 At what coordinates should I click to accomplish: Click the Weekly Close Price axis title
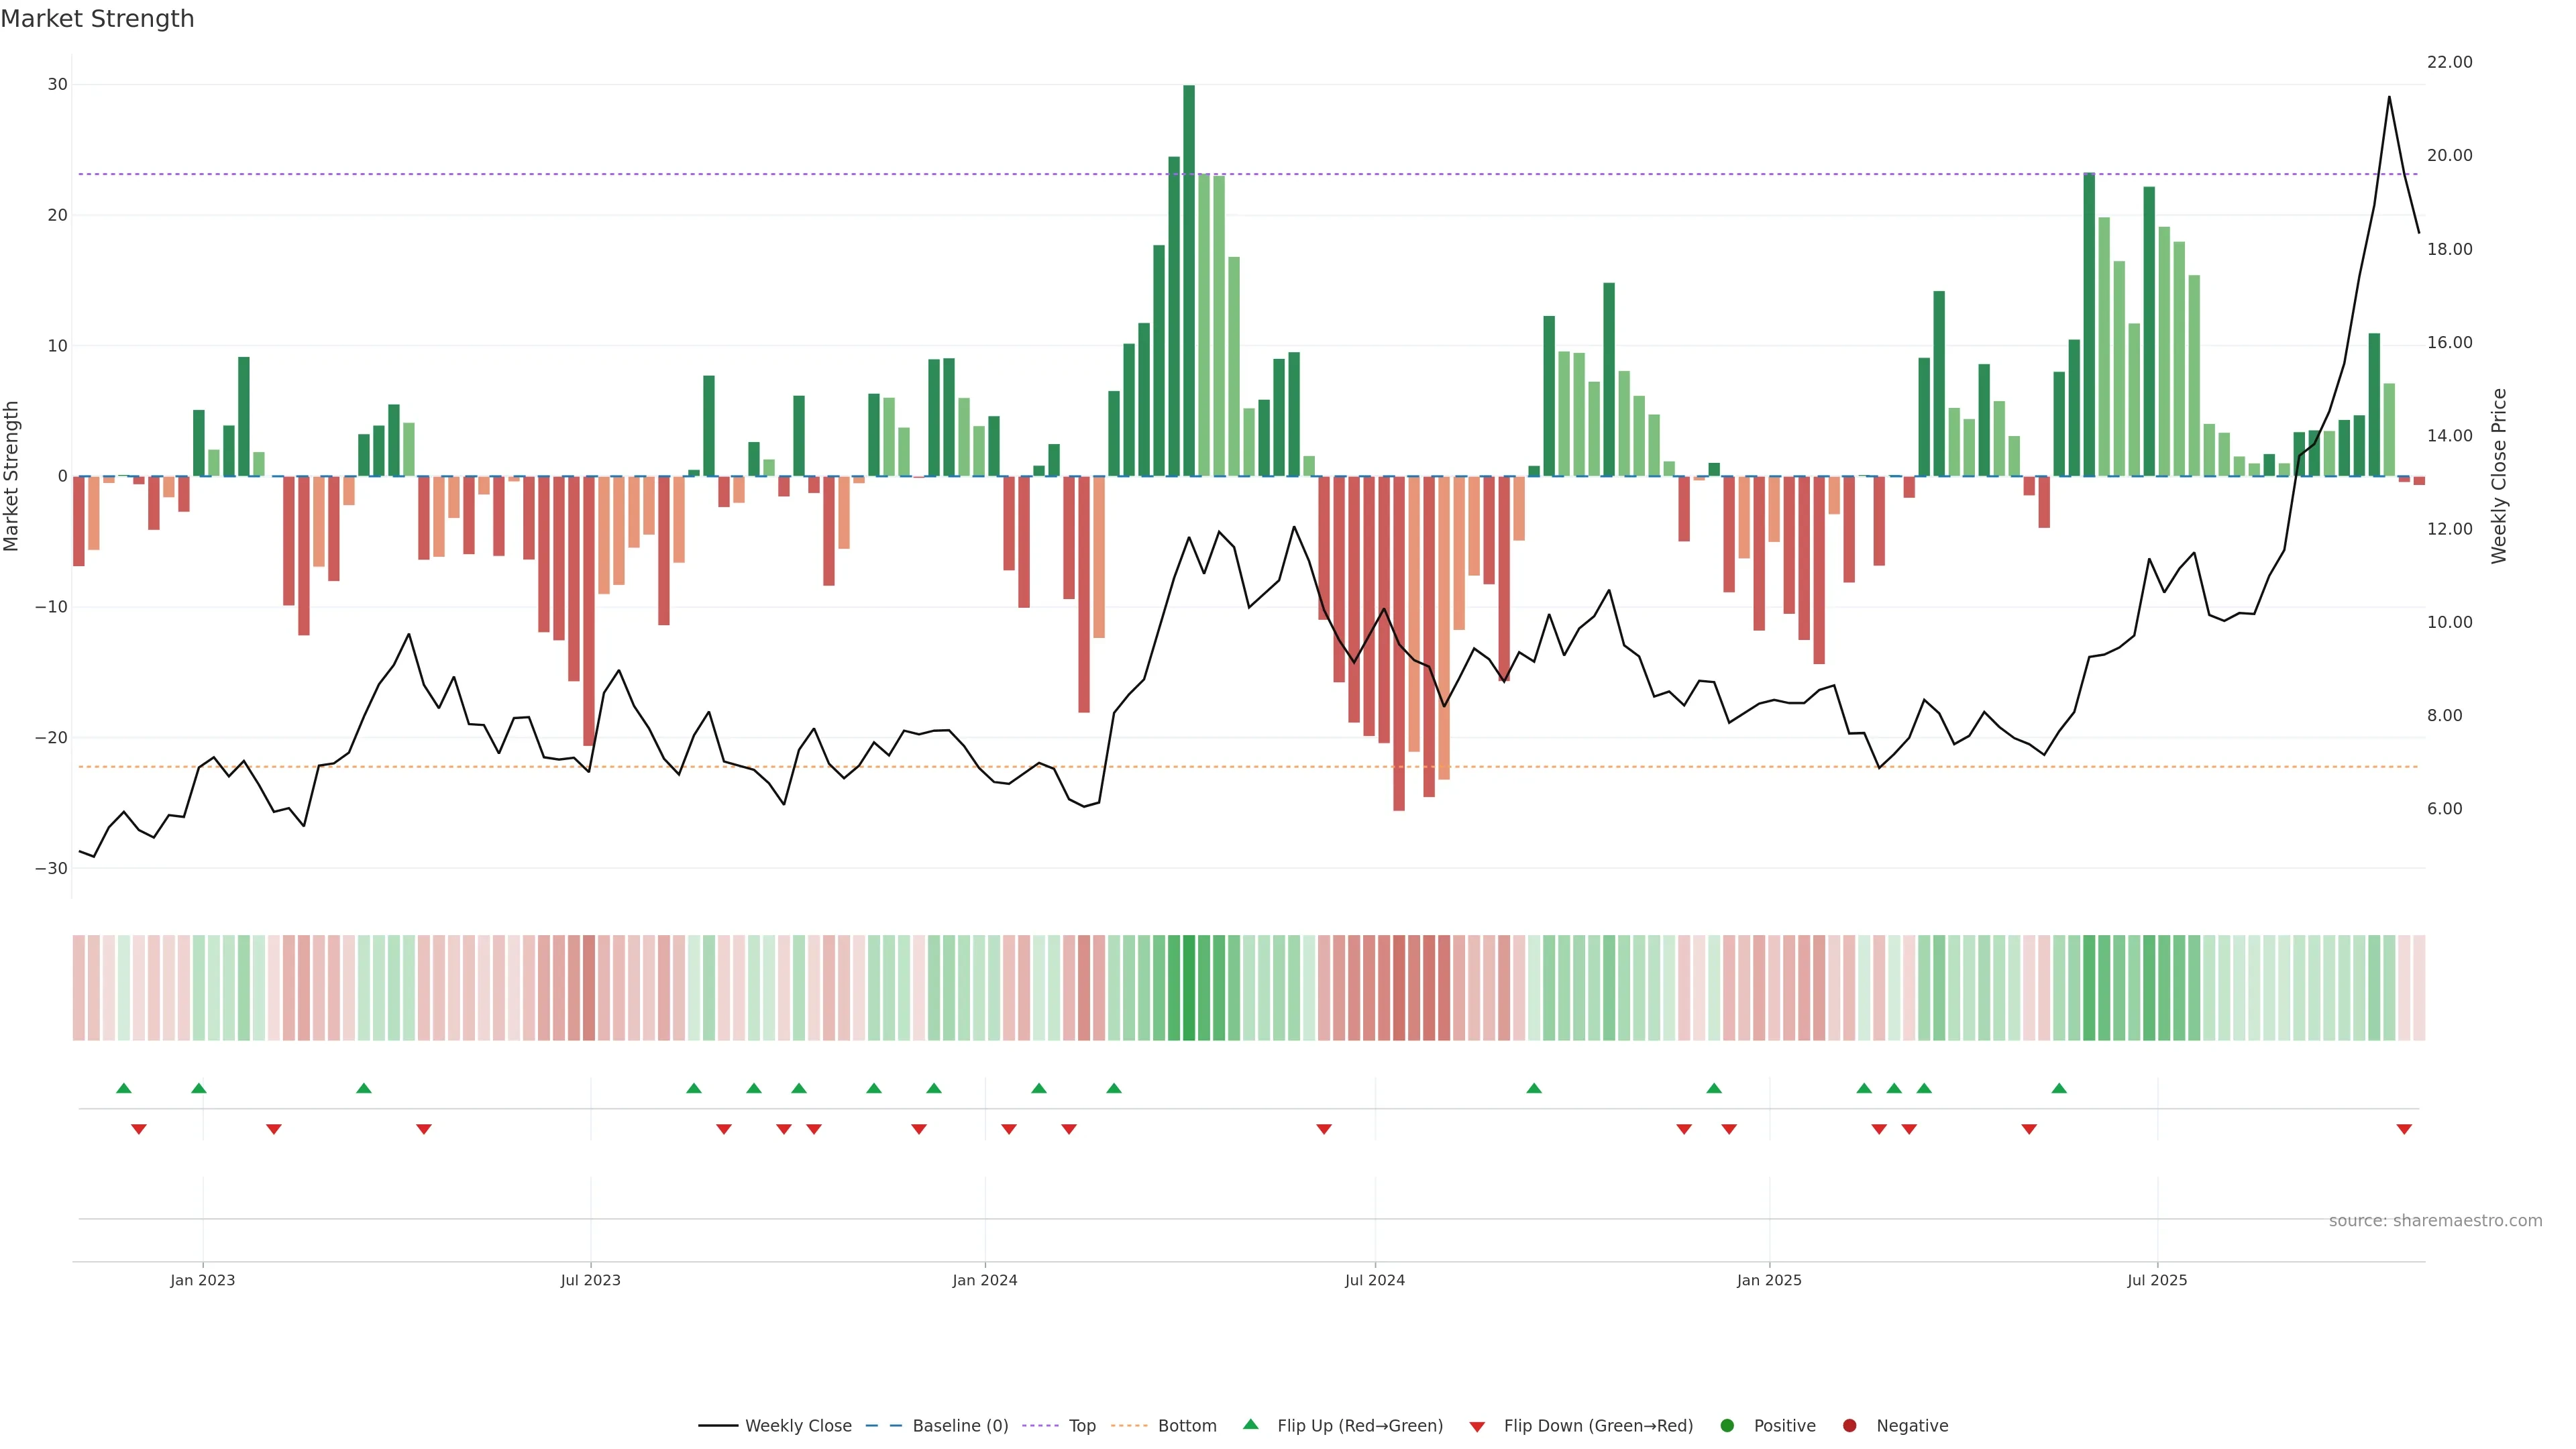[x=2499, y=476]
